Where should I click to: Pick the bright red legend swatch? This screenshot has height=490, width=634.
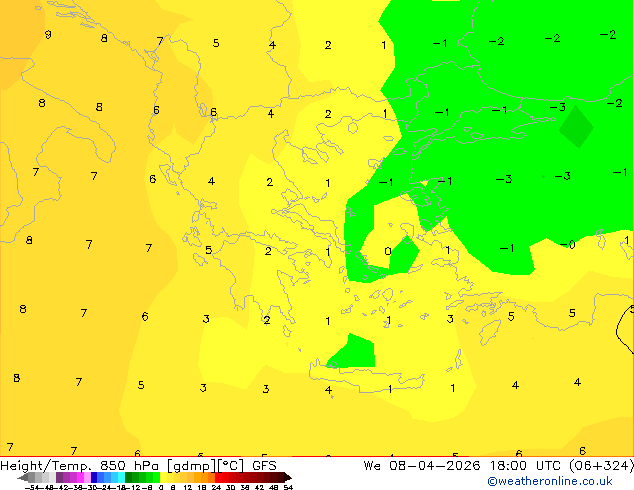[218, 477]
